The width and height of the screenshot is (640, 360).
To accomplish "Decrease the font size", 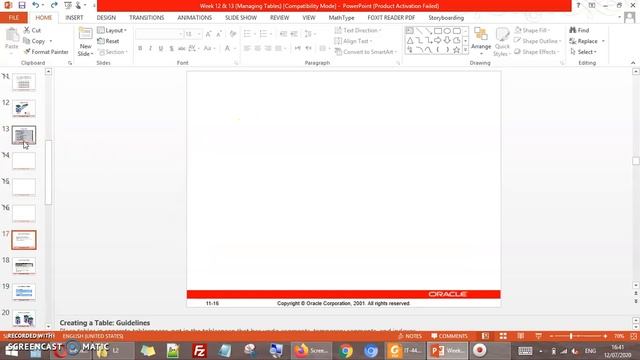I will click(x=219, y=34).
